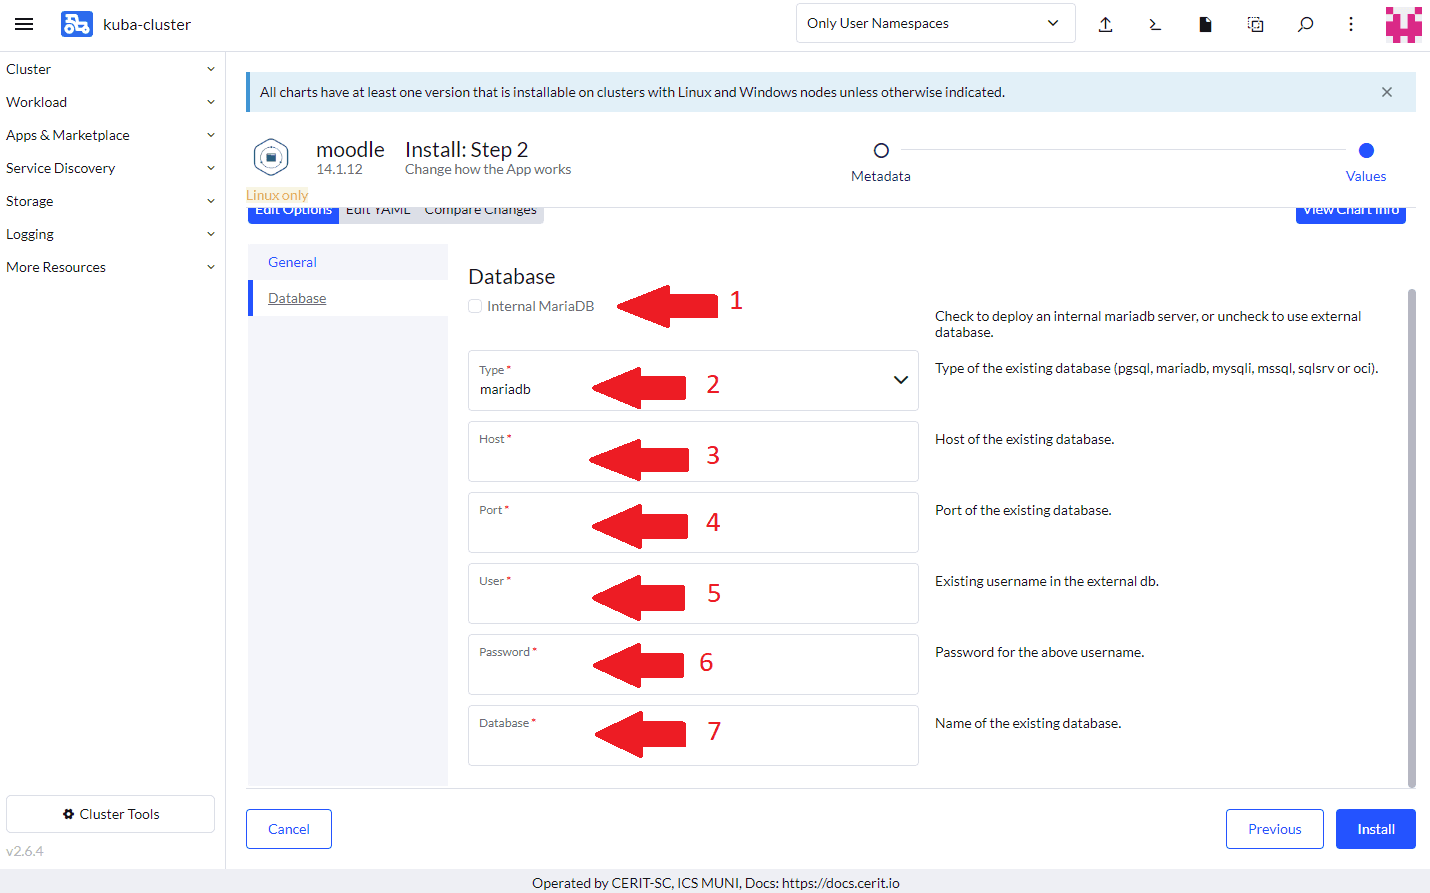Enable the Internal MariaDB checkbox
1430x893 pixels.
tap(476, 306)
